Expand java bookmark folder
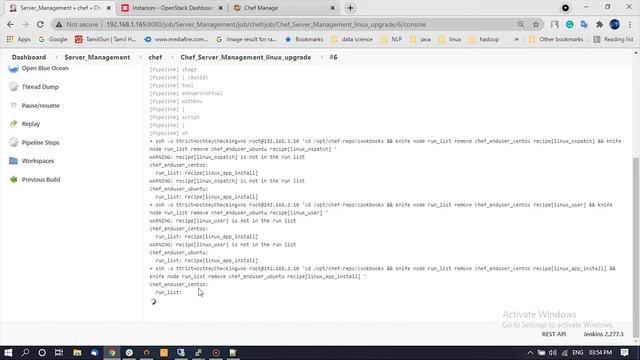 tap(420, 39)
